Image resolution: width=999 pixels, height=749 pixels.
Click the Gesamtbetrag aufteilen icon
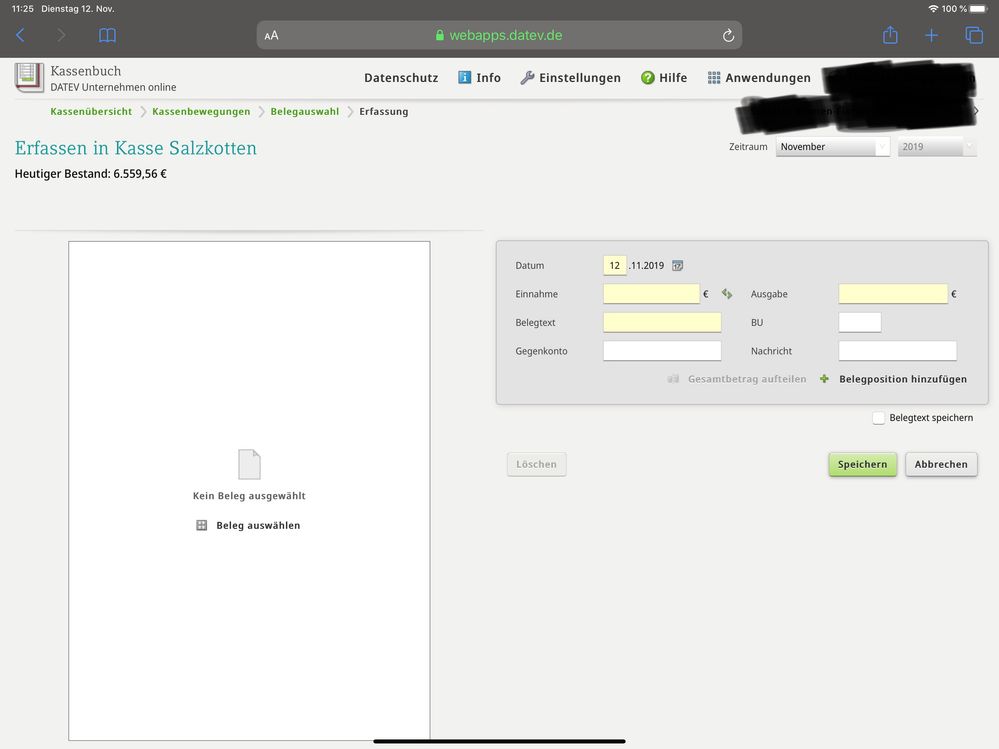tap(673, 379)
